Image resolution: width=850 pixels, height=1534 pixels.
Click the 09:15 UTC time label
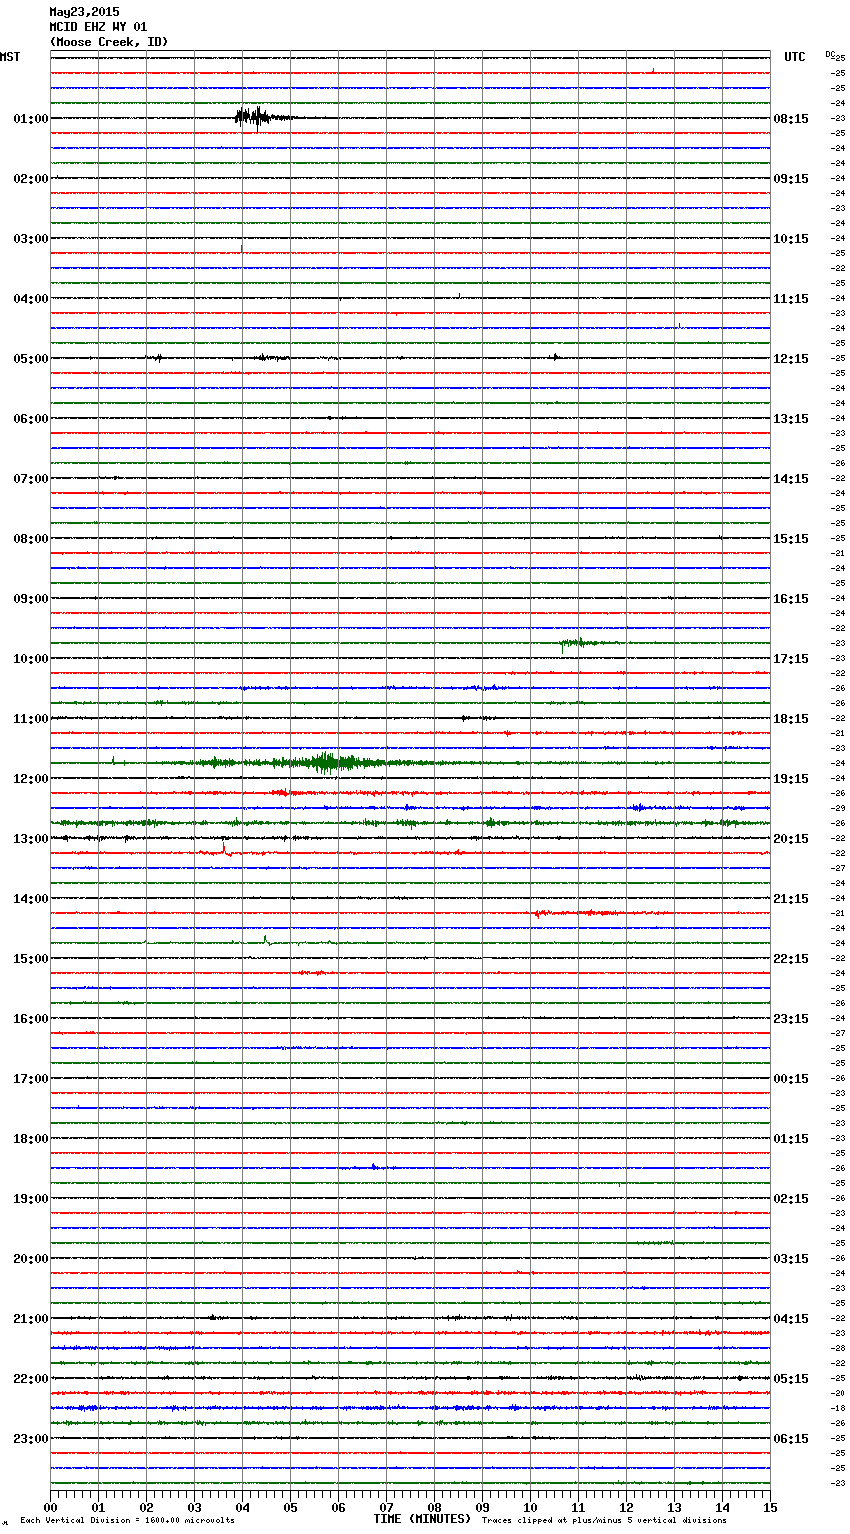pyautogui.click(x=791, y=179)
